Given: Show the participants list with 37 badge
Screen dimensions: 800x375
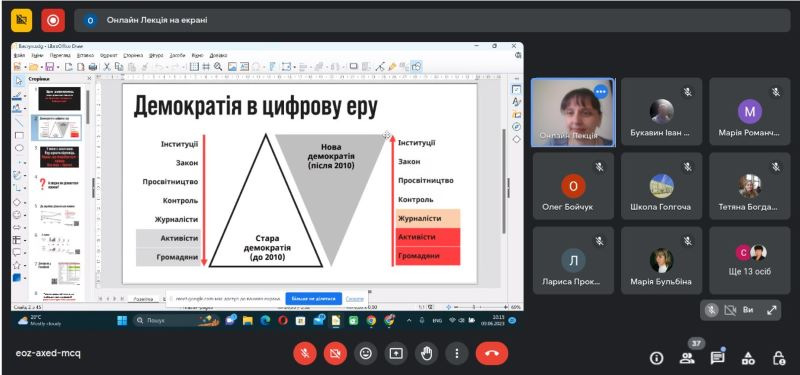Looking at the screenshot, I should (x=687, y=357).
